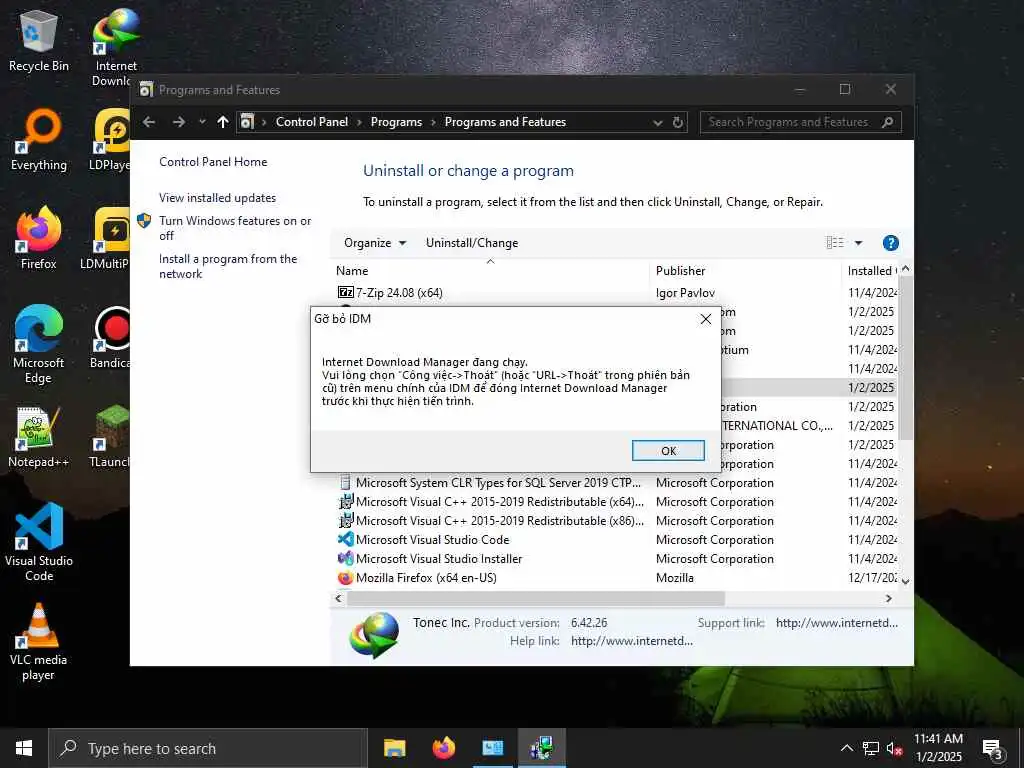Show hidden system tray icons
This screenshot has height=768, width=1024.
(846, 748)
